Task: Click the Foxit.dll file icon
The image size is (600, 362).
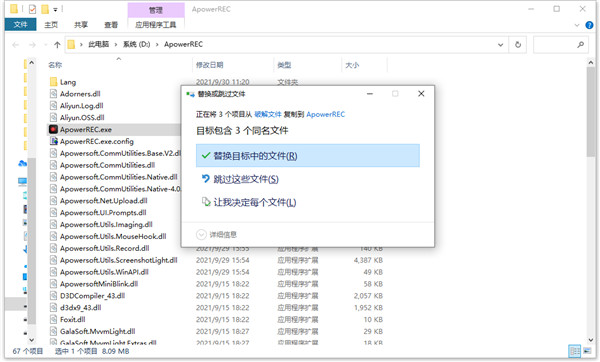Action: pos(54,319)
